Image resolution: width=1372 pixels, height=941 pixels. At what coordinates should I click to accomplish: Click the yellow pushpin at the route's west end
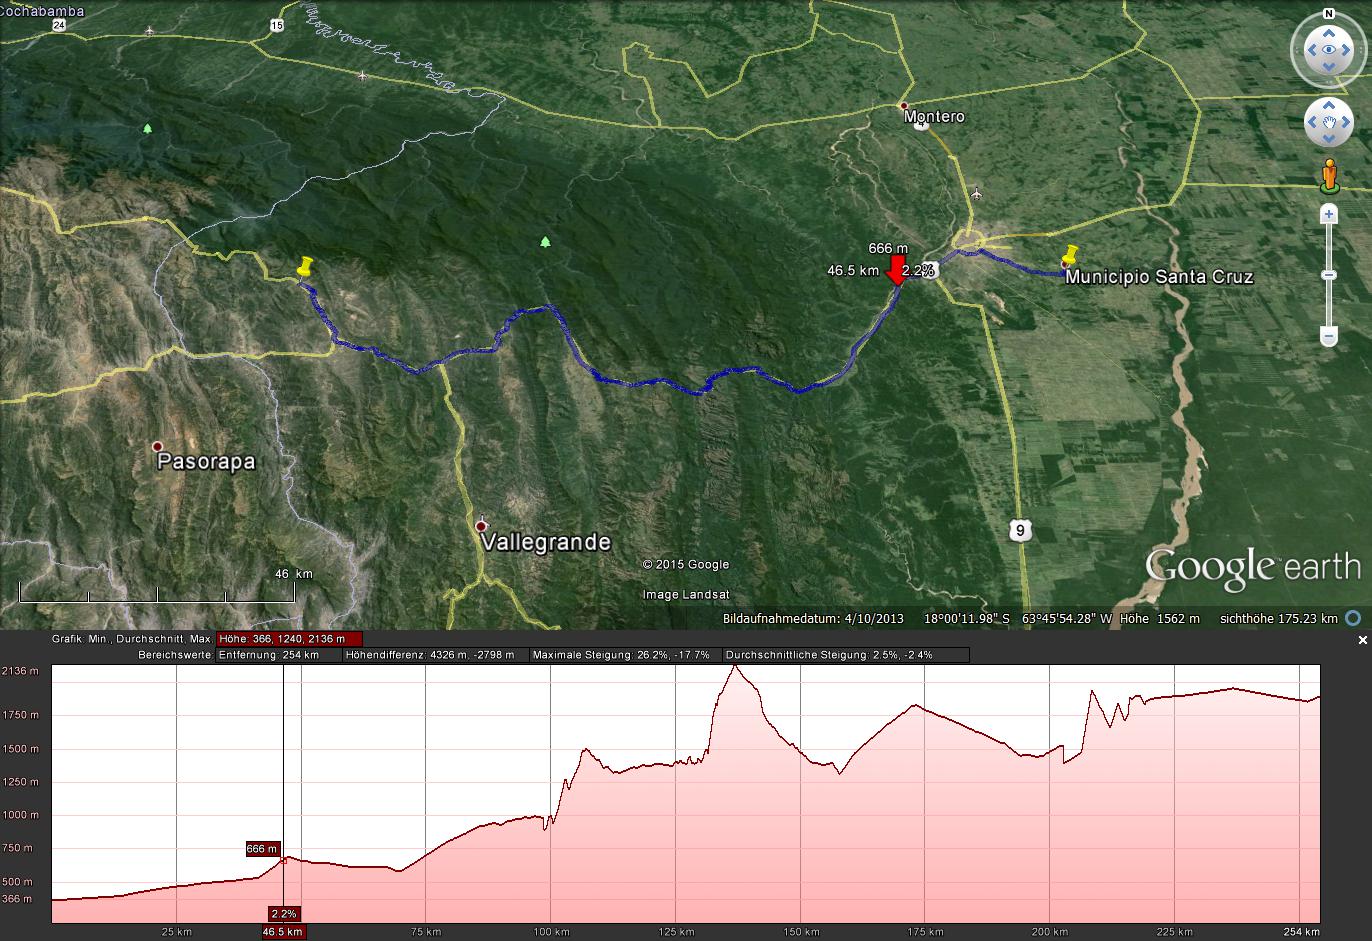[306, 269]
